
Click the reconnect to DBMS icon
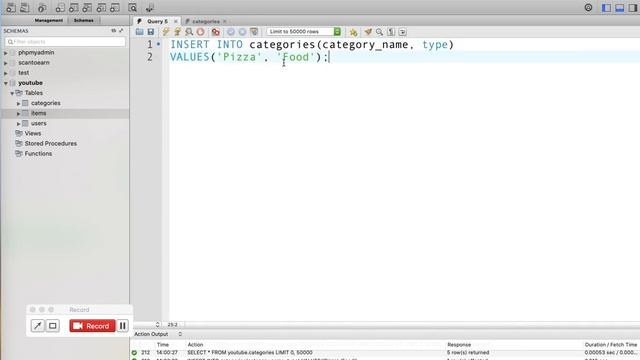point(149,7)
